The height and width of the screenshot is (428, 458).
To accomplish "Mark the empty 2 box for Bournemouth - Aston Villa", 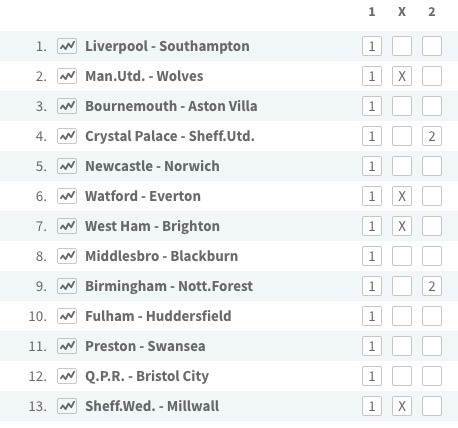I will point(432,106).
